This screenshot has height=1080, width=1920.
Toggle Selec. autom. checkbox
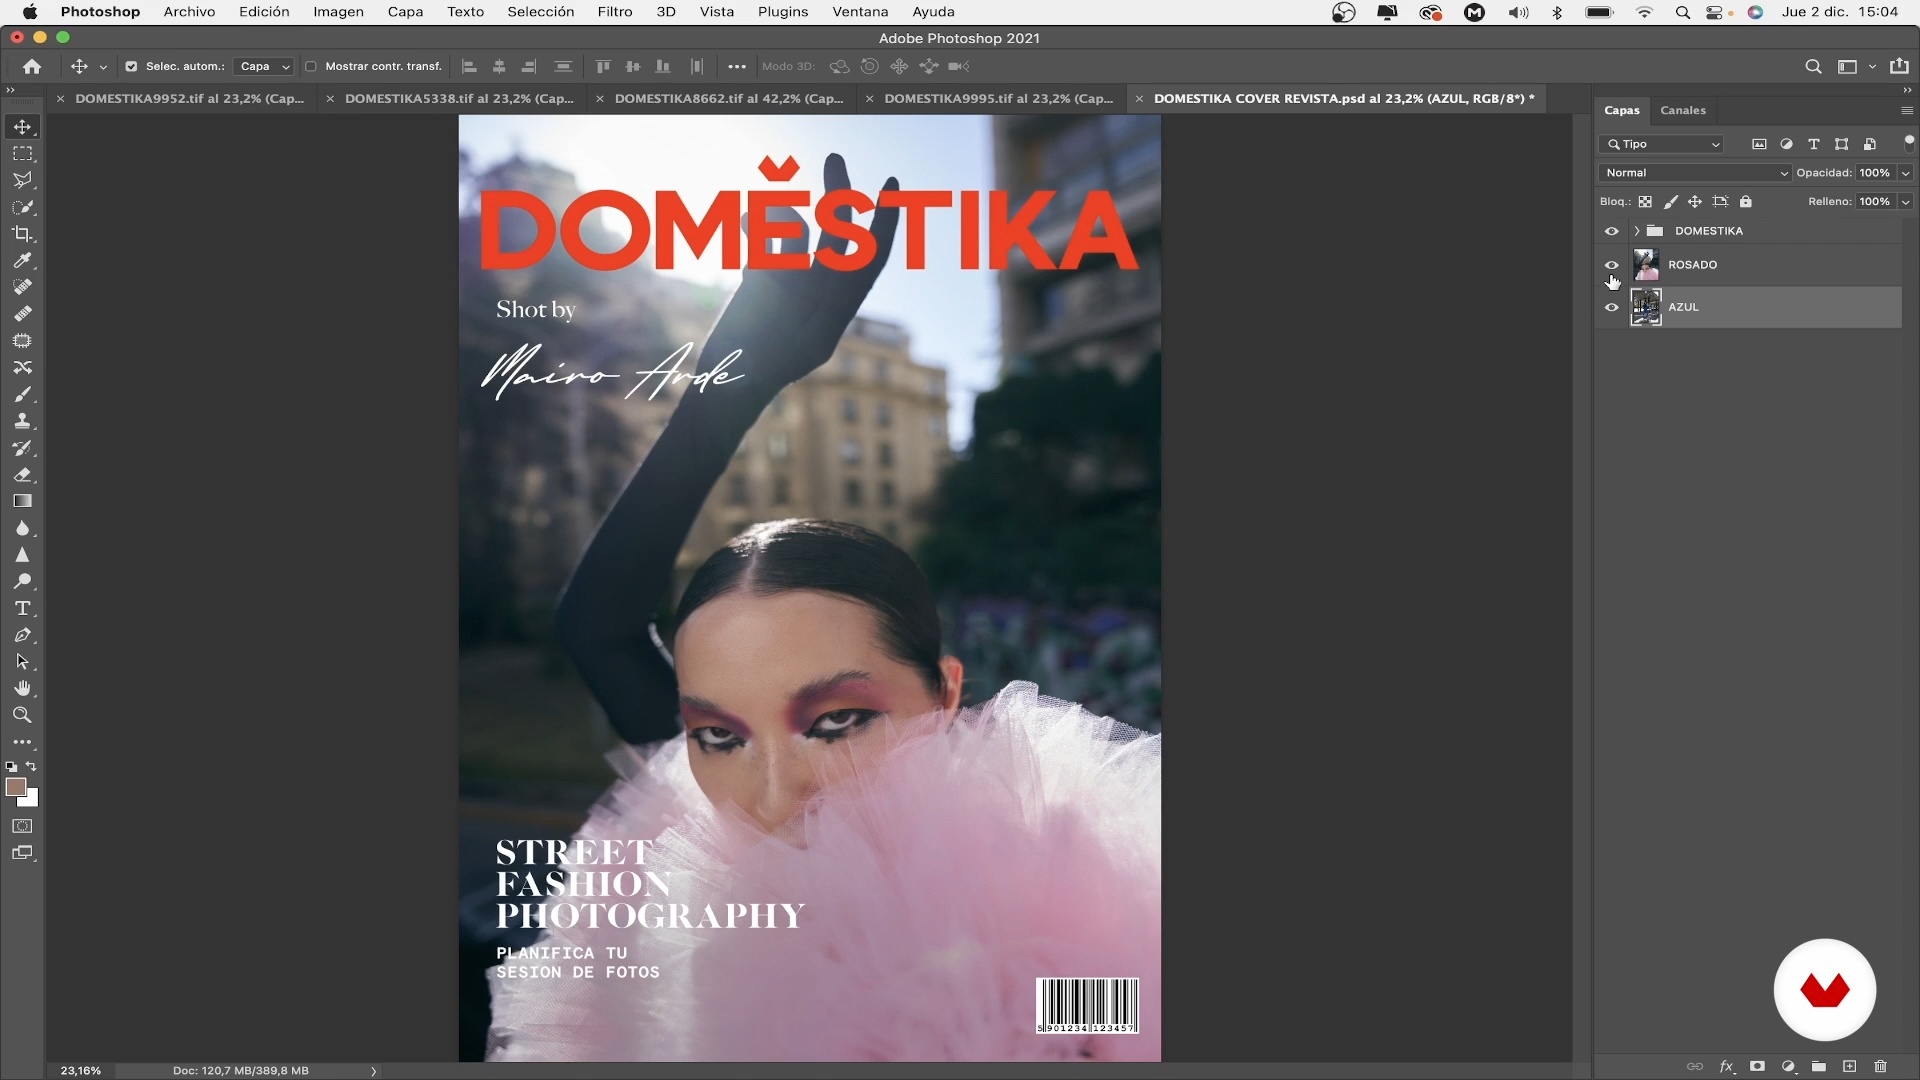[131, 66]
